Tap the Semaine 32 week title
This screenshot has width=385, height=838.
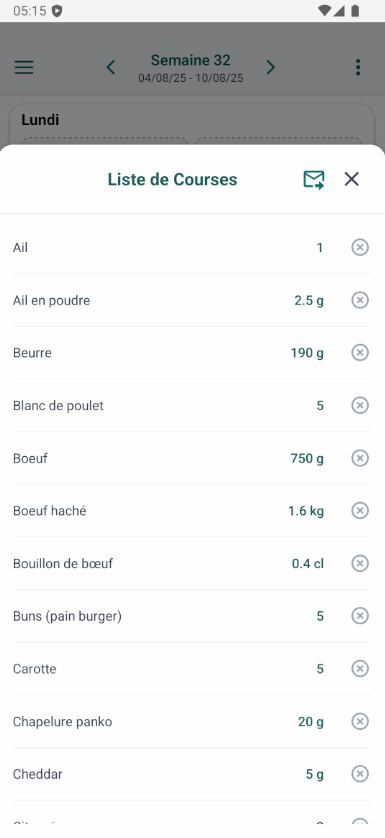[x=190, y=60]
